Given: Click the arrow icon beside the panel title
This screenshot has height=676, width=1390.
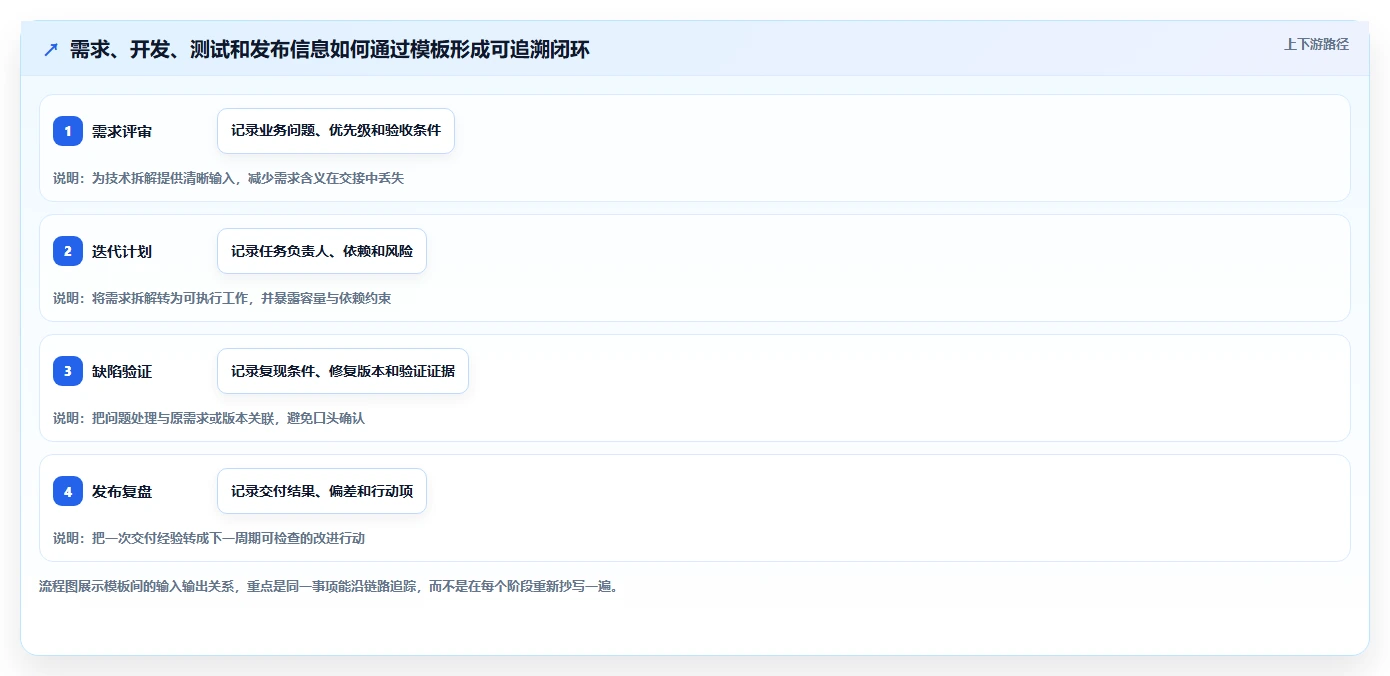Looking at the screenshot, I should pyautogui.click(x=51, y=49).
